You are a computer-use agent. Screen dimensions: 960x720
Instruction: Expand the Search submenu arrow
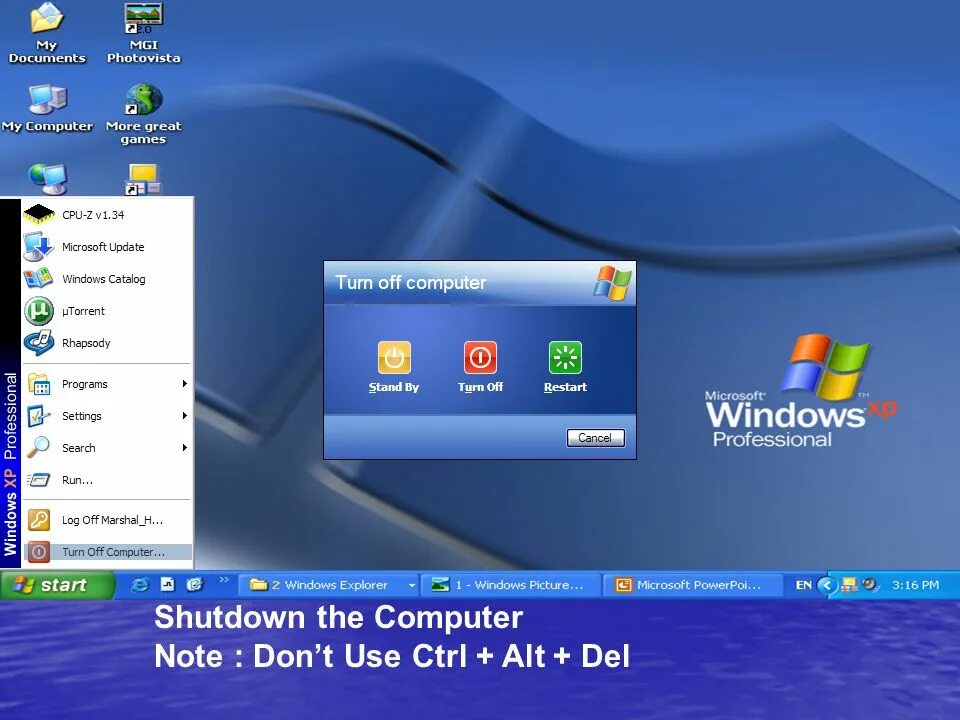pyautogui.click(x=184, y=448)
